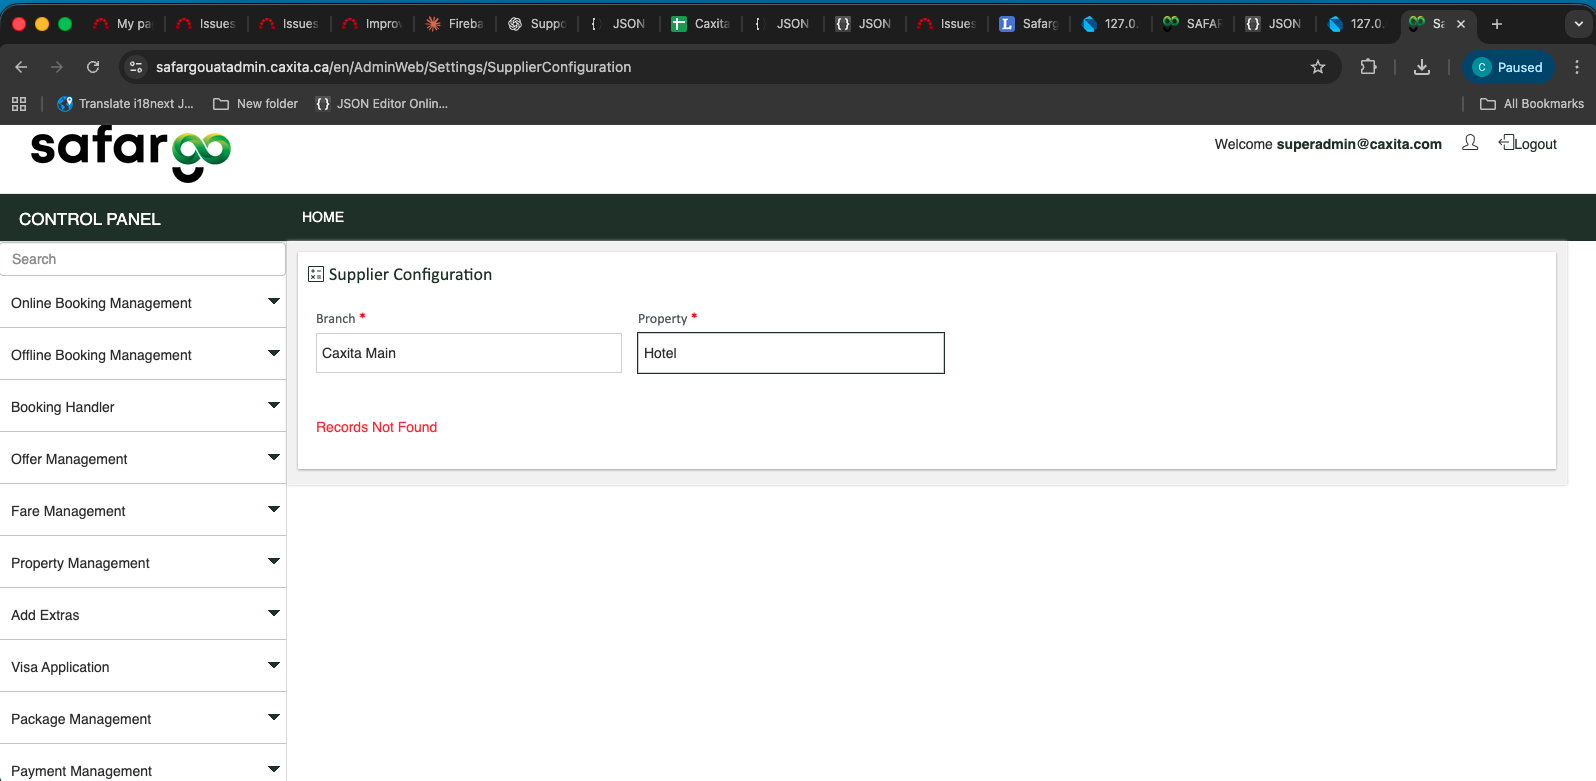Viewport: 1596px width, 781px height.
Task: Open the Chrome three-dot menu
Action: [1576, 67]
